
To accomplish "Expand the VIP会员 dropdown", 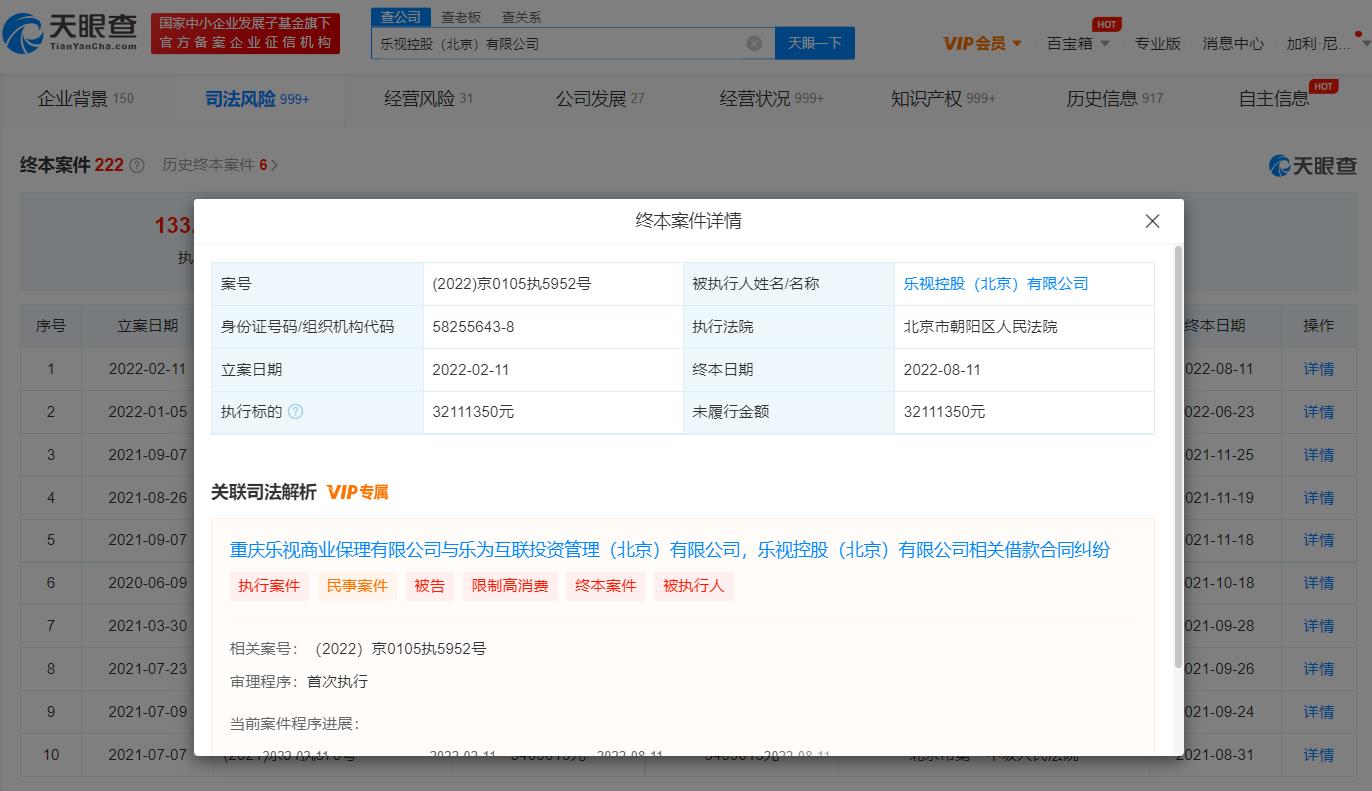I will tap(982, 43).
